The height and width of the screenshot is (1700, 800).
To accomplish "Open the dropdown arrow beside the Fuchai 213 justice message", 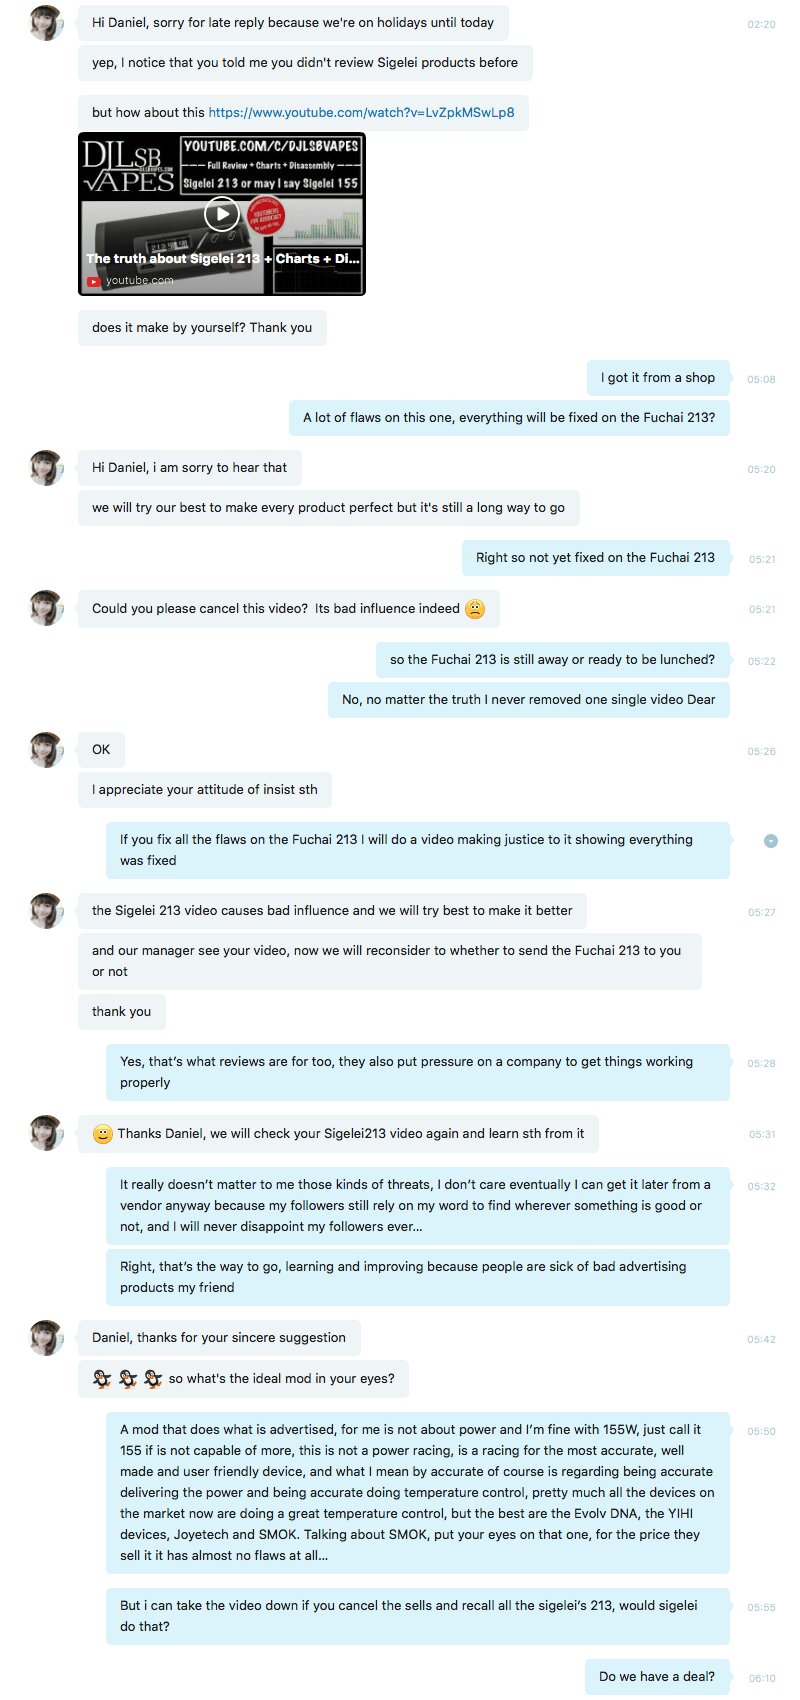I will pyautogui.click(x=771, y=841).
